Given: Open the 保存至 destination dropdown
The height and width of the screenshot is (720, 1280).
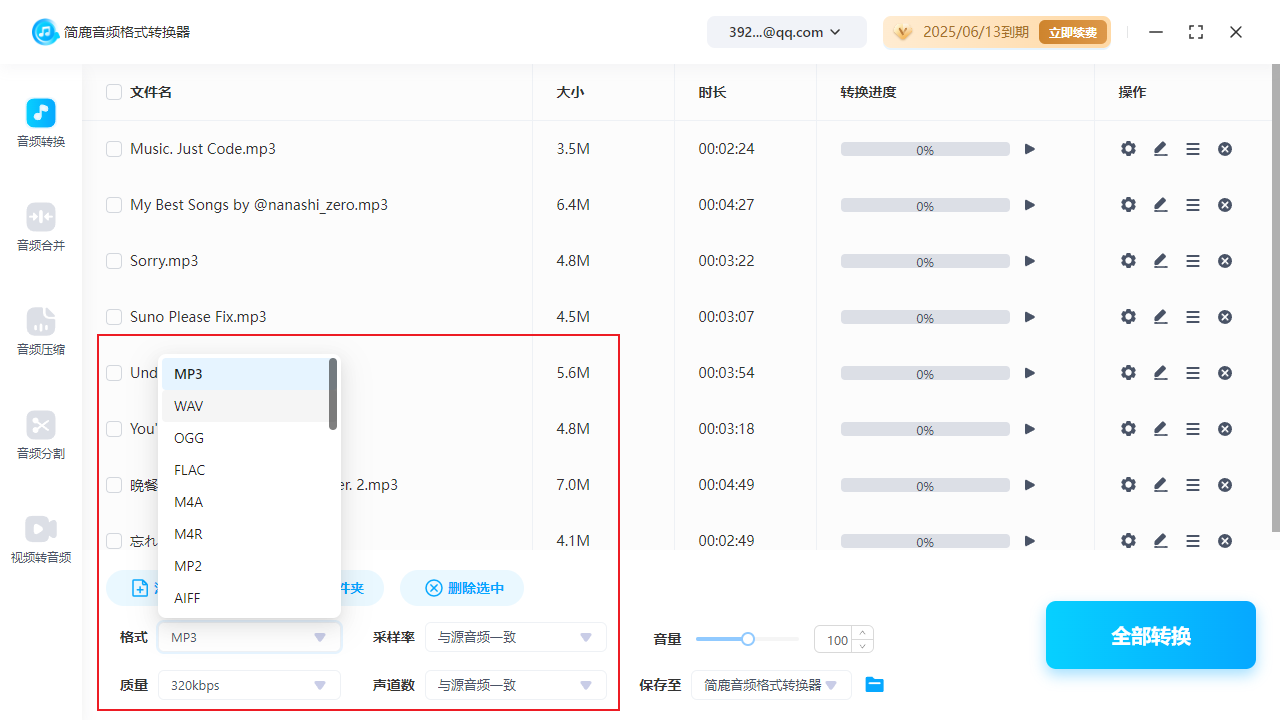Looking at the screenshot, I should [771, 685].
